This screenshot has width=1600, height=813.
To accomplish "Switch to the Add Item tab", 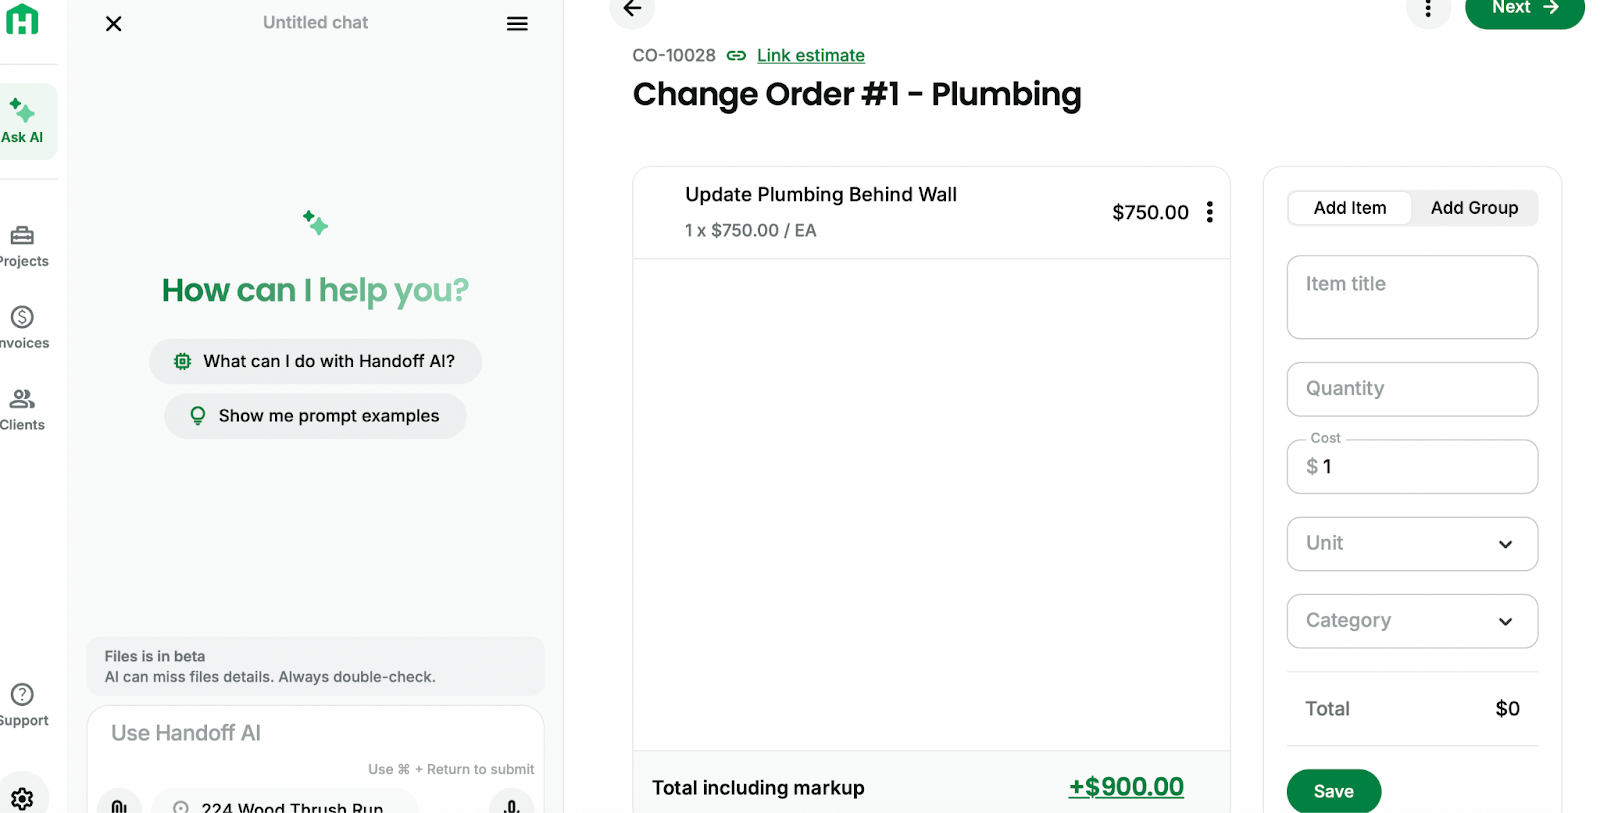I will click(x=1349, y=208).
